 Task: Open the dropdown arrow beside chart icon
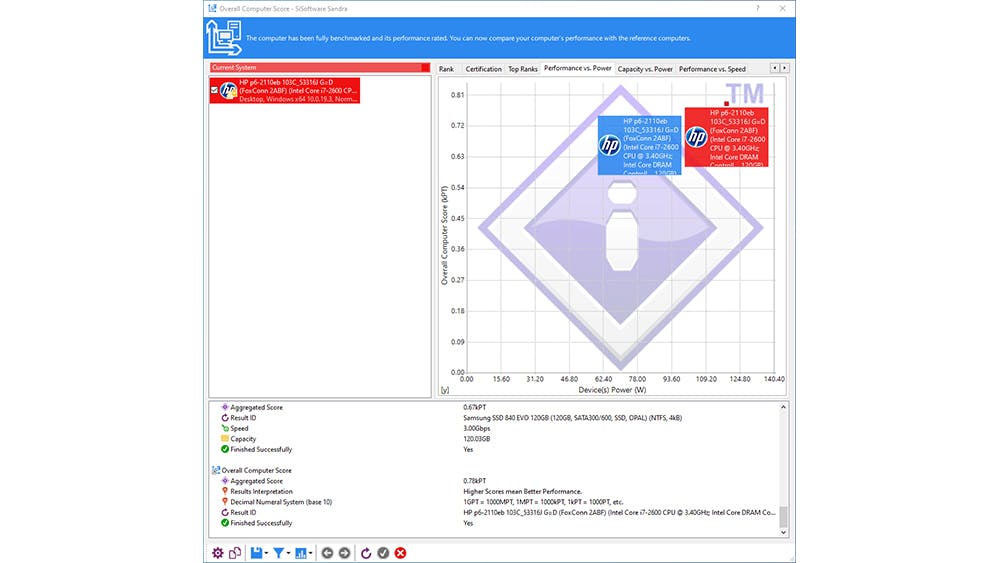(310, 553)
